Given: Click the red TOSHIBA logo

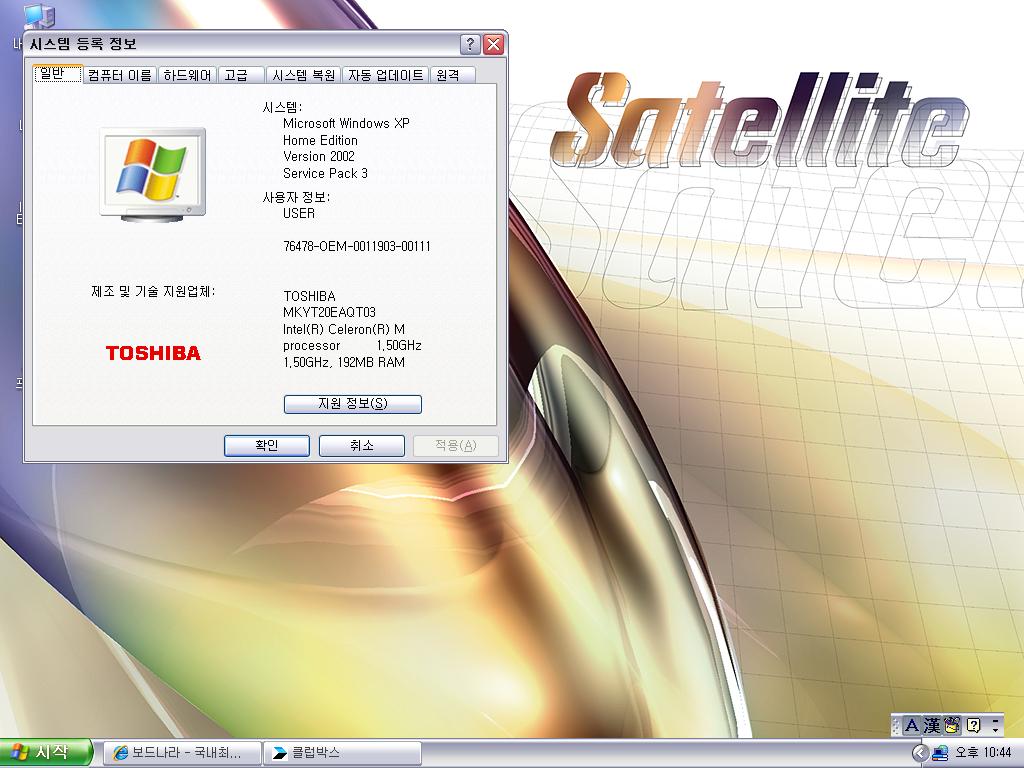Looking at the screenshot, I should point(153,353).
